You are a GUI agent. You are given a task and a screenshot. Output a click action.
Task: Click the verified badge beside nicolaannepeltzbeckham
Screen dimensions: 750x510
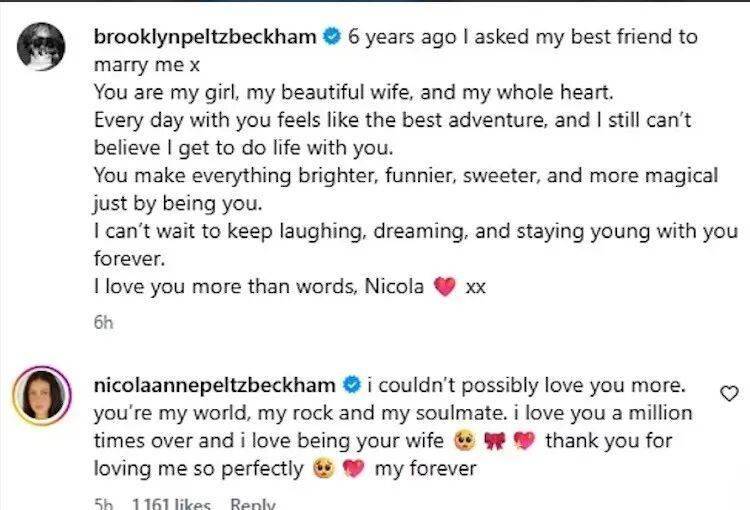[352, 385]
